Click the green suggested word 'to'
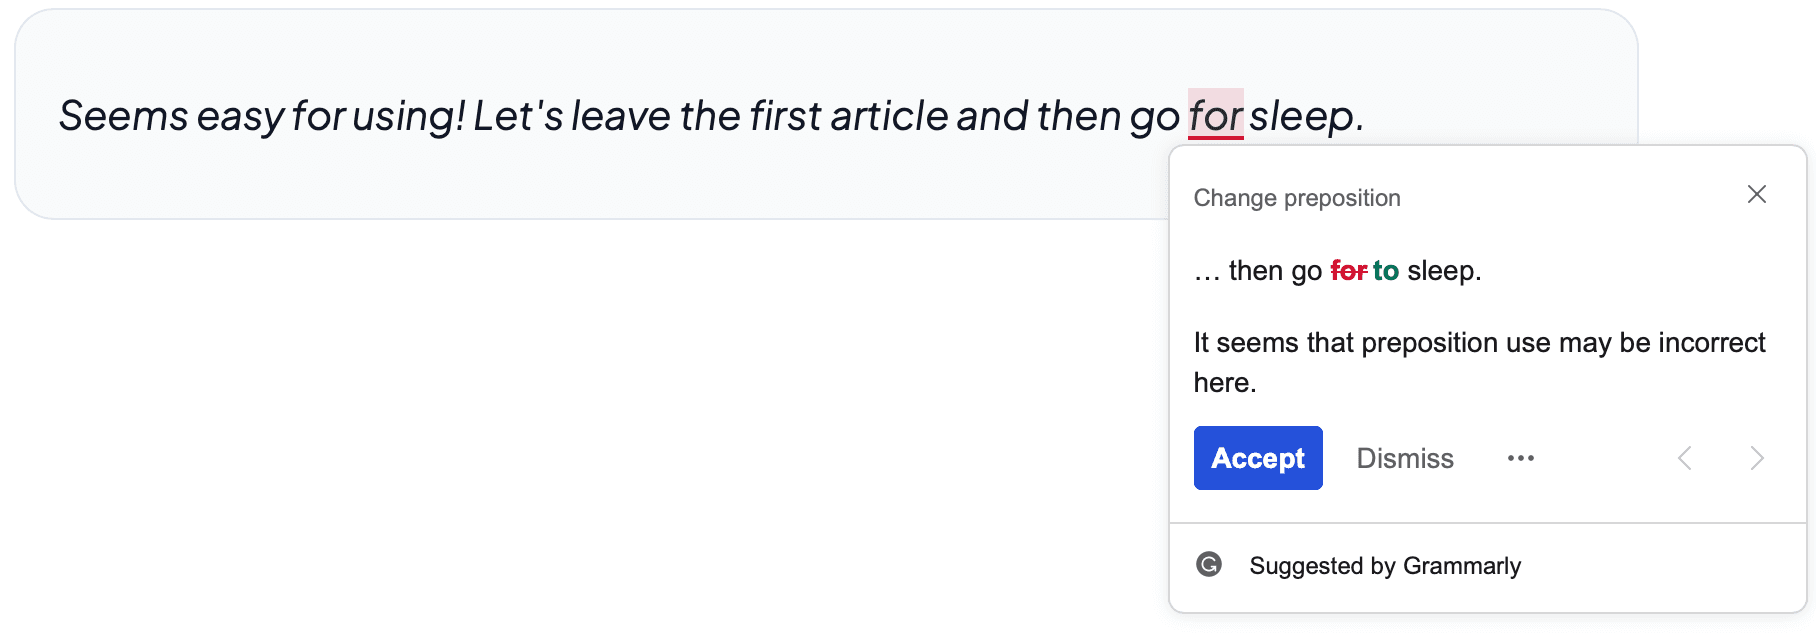1816x636 pixels. [x=1386, y=270]
